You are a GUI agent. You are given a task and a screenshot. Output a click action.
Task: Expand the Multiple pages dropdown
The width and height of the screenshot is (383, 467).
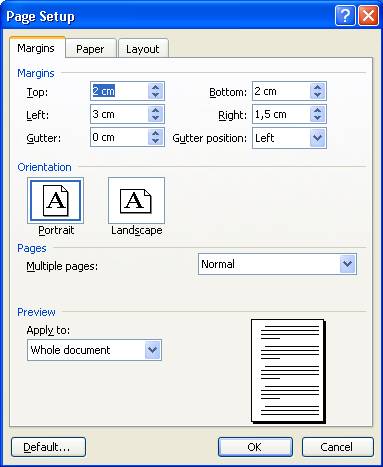point(347,264)
